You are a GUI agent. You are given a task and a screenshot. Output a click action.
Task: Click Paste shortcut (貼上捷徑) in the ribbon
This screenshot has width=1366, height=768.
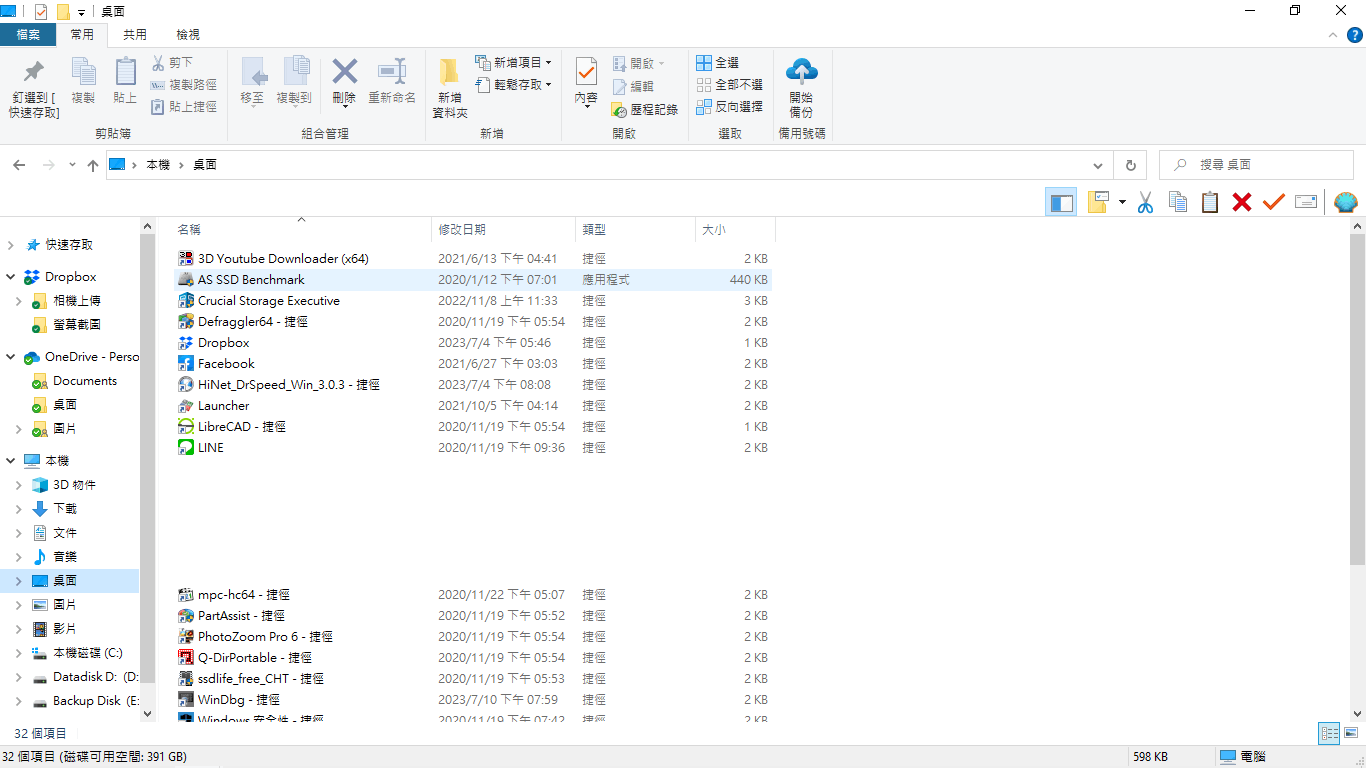point(183,106)
